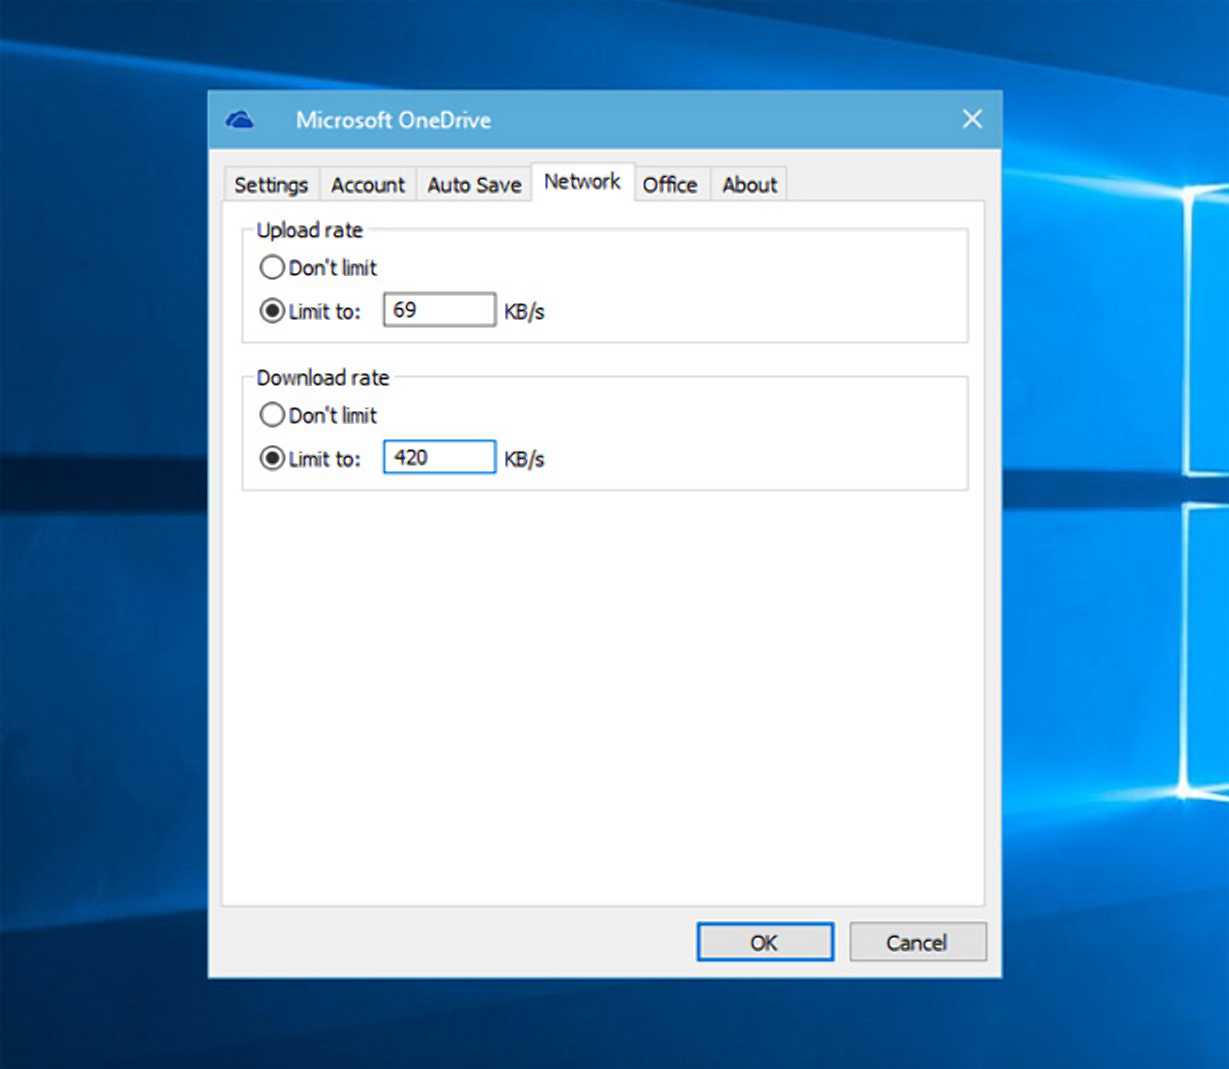Close the Microsoft OneDrive dialog
The image size is (1229, 1069).
971,120
